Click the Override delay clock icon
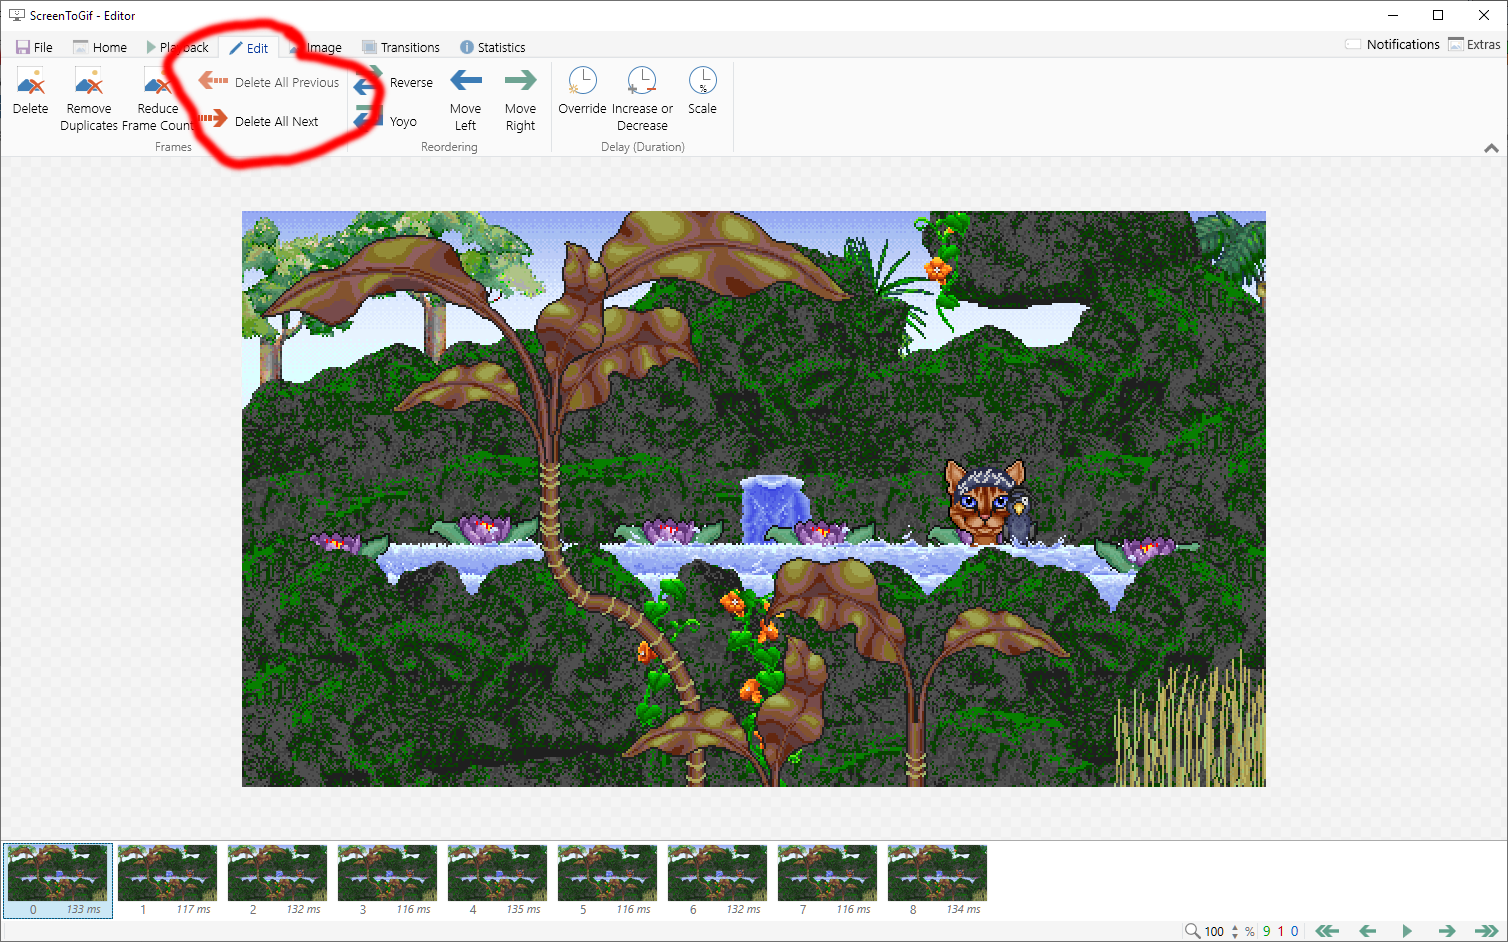Viewport: 1508px width, 942px height. [582, 80]
